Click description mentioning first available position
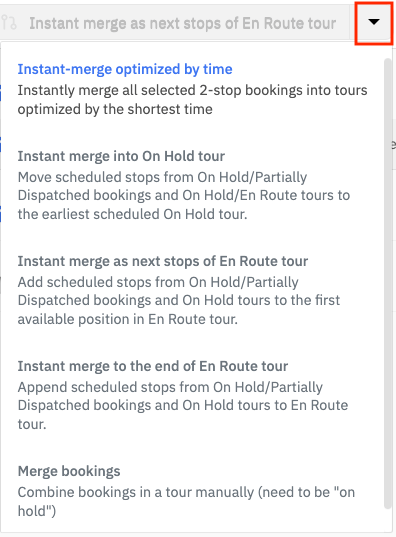This screenshot has height=537, width=396. pyautogui.click(x=179, y=301)
